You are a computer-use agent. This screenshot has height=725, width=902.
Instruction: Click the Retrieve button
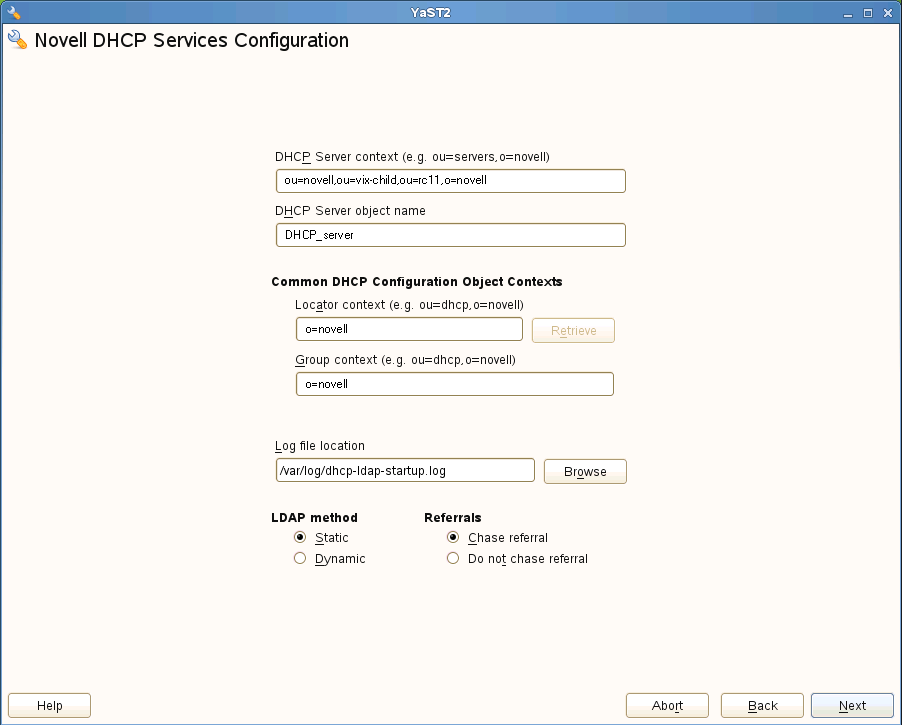click(x=573, y=330)
